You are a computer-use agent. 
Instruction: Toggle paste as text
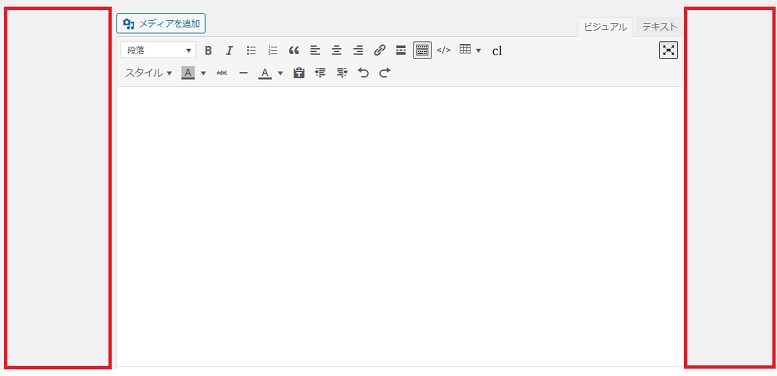click(x=298, y=73)
